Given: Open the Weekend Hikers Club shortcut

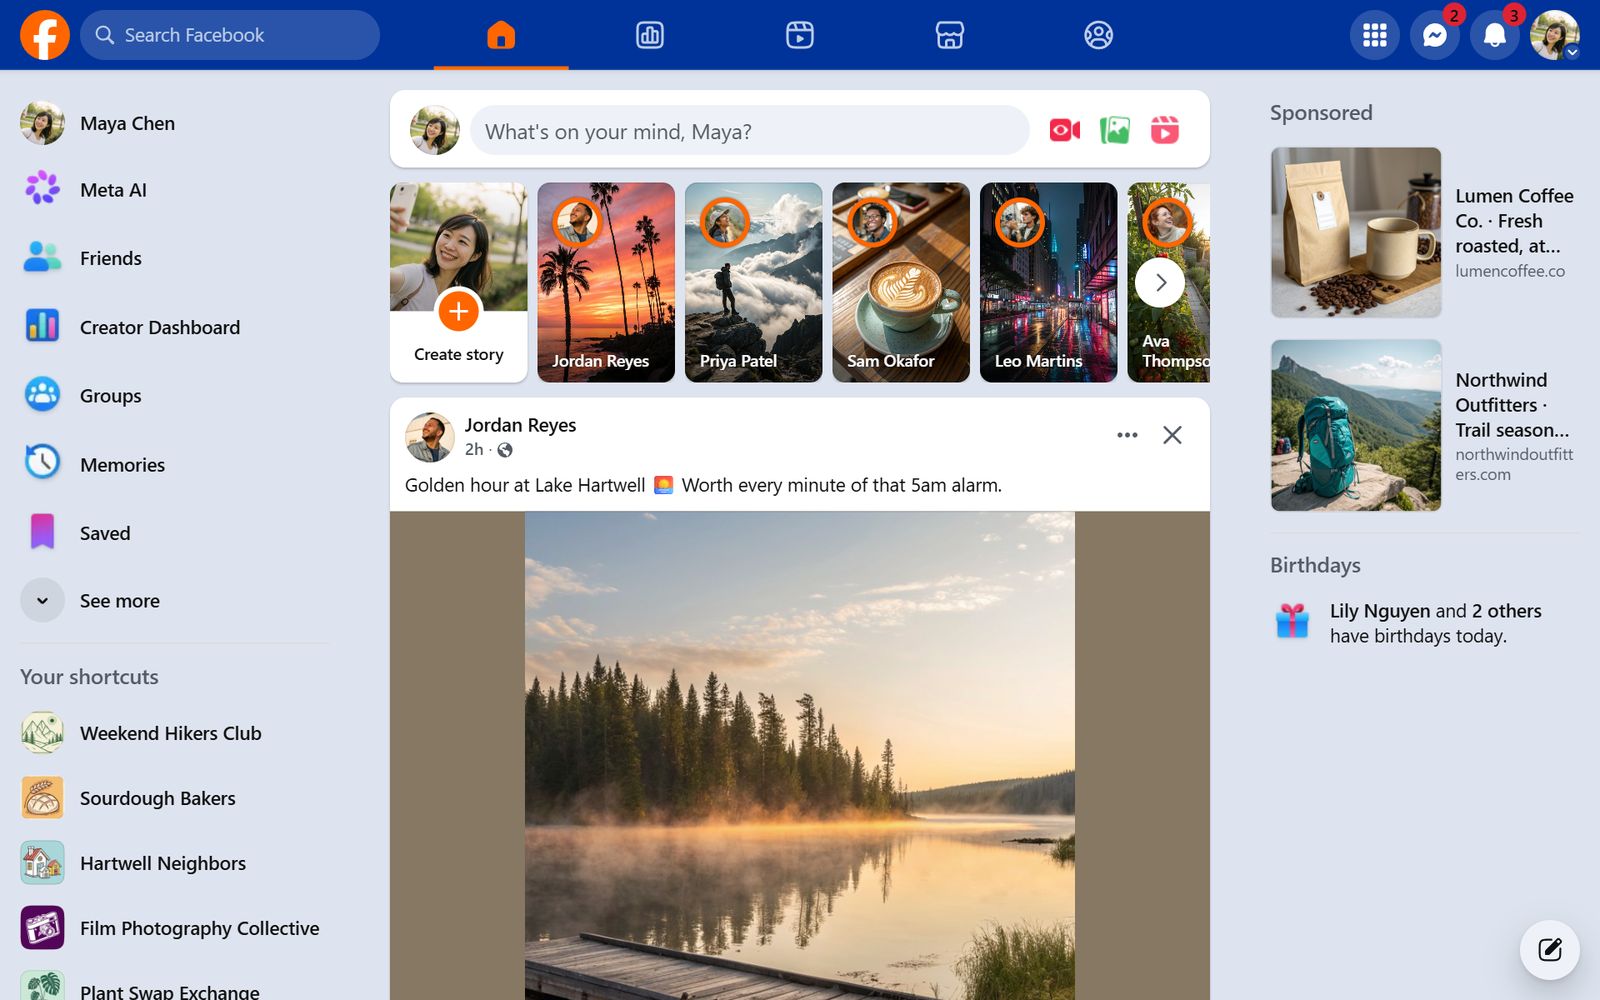Looking at the screenshot, I should click(x=175, y=733).
